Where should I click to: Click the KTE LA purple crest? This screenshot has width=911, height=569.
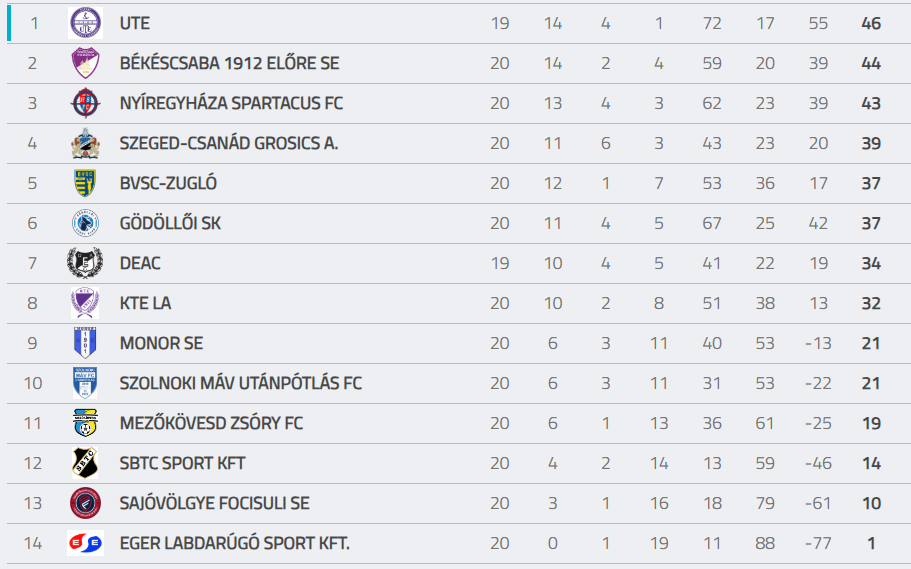pos(85,303)
